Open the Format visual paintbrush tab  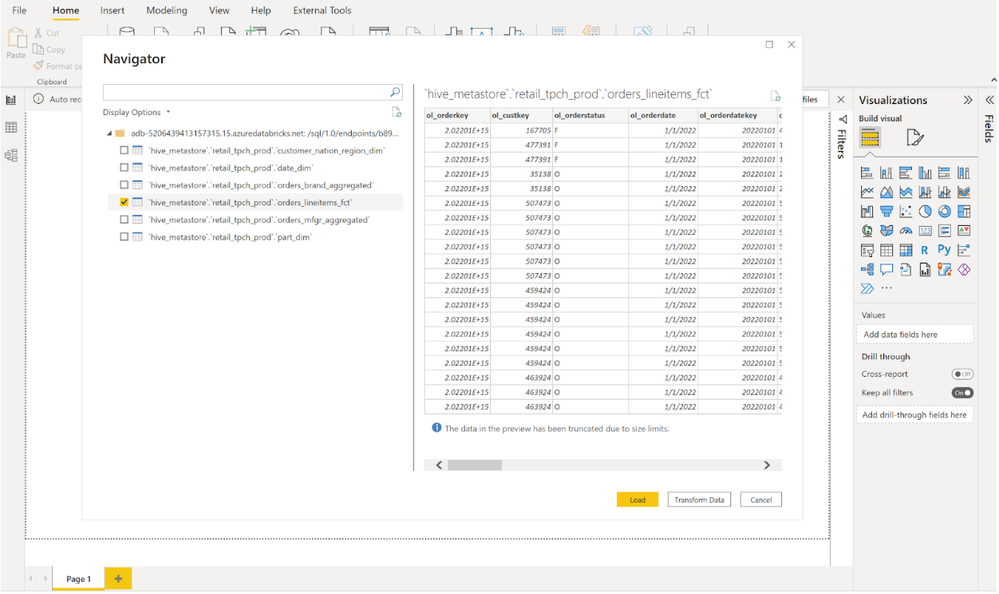[914, 138]
